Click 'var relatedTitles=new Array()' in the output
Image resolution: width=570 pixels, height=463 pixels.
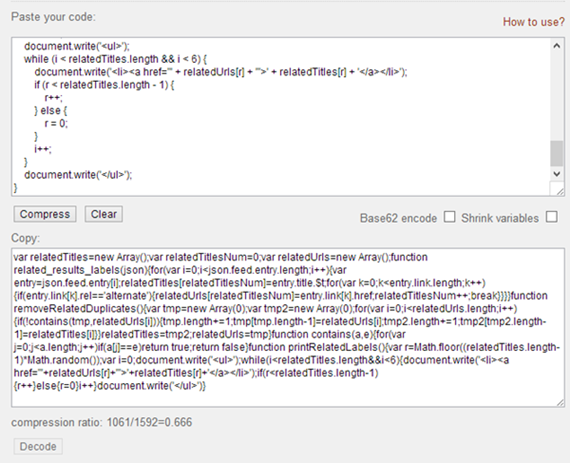80,257
